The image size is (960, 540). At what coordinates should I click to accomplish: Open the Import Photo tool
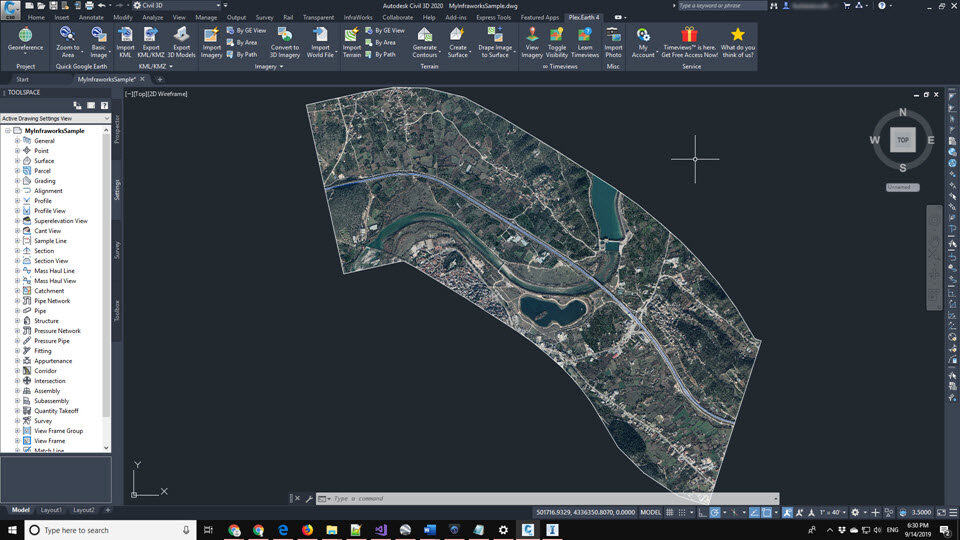tap(613, 35)
